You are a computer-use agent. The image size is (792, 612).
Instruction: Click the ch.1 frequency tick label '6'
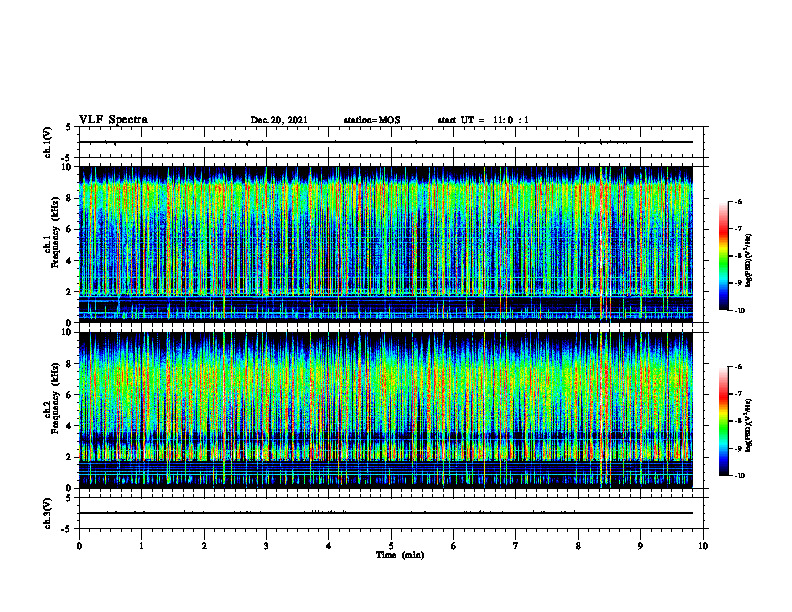[69, 229]
